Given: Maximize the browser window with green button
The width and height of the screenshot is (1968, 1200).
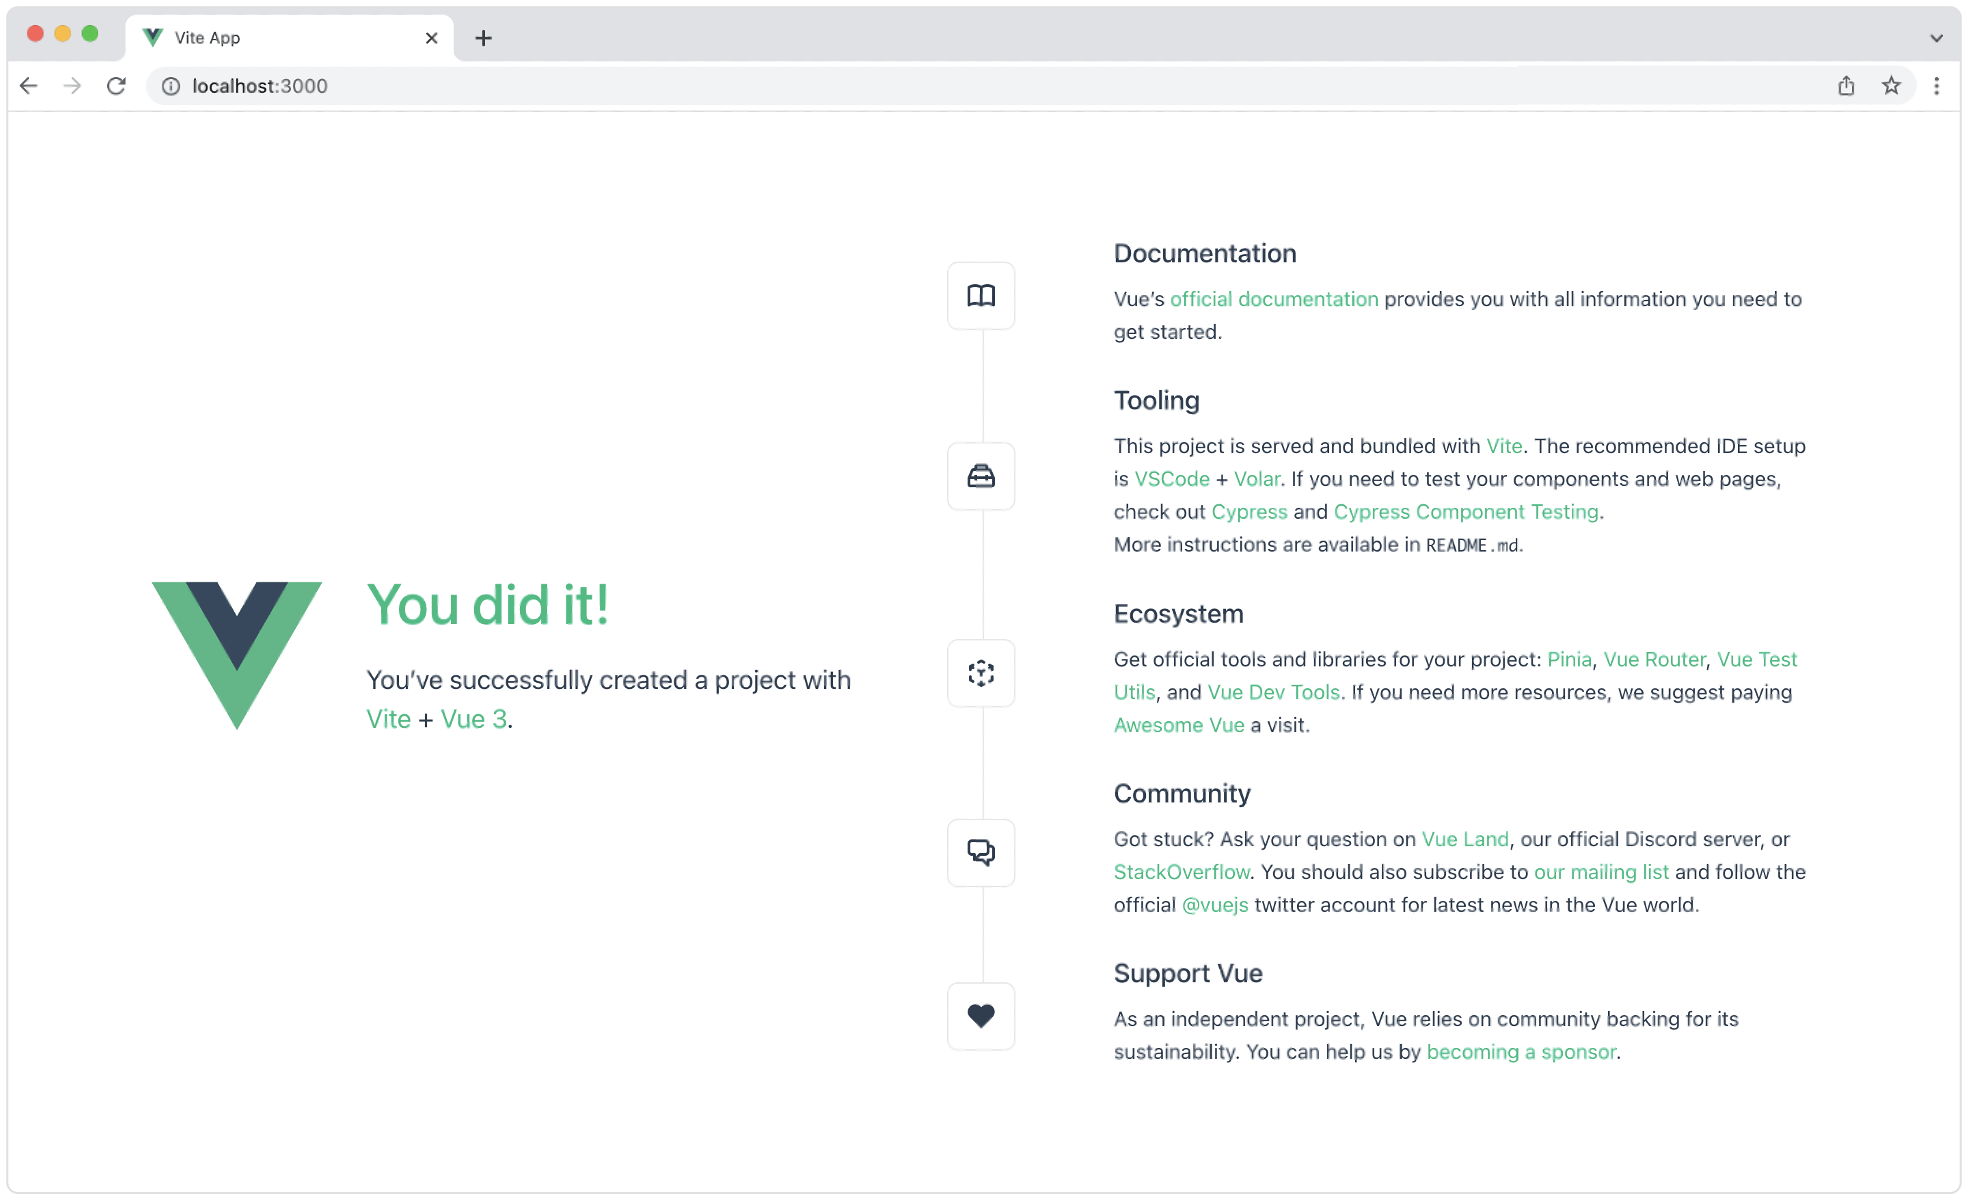Looking at the screenshot, I should 90,33.
